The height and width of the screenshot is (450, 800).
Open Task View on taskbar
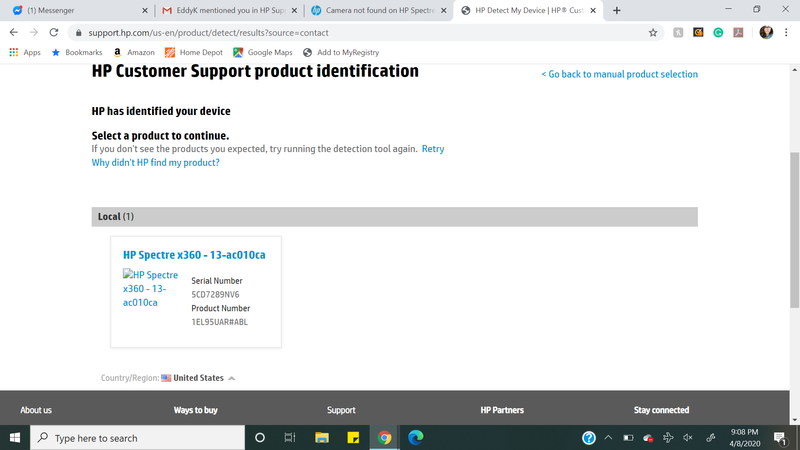coord(290,438)
